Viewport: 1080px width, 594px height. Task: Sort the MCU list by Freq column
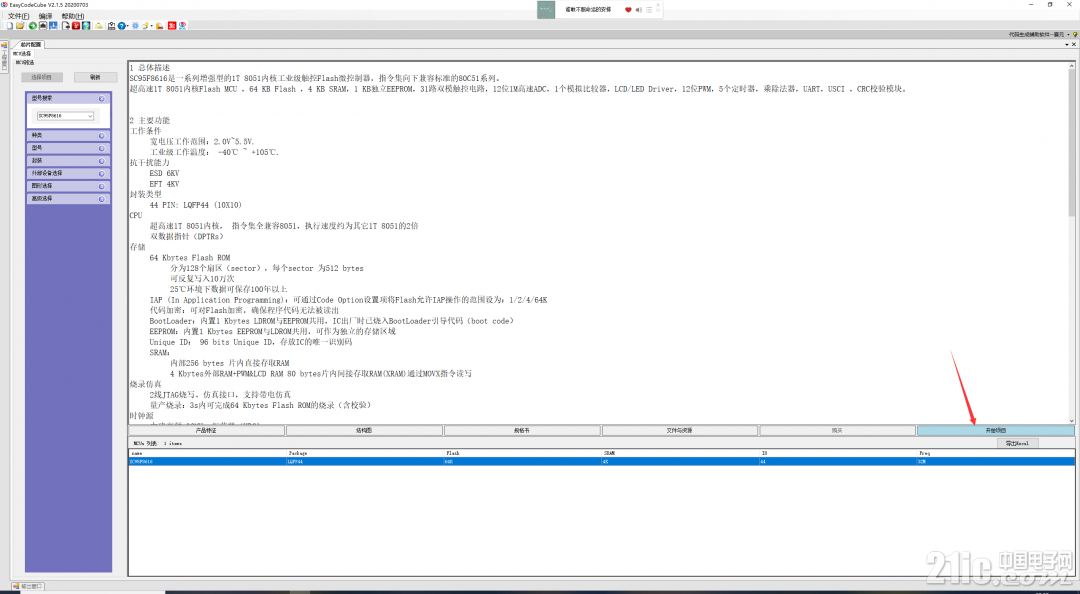point(996,453)
